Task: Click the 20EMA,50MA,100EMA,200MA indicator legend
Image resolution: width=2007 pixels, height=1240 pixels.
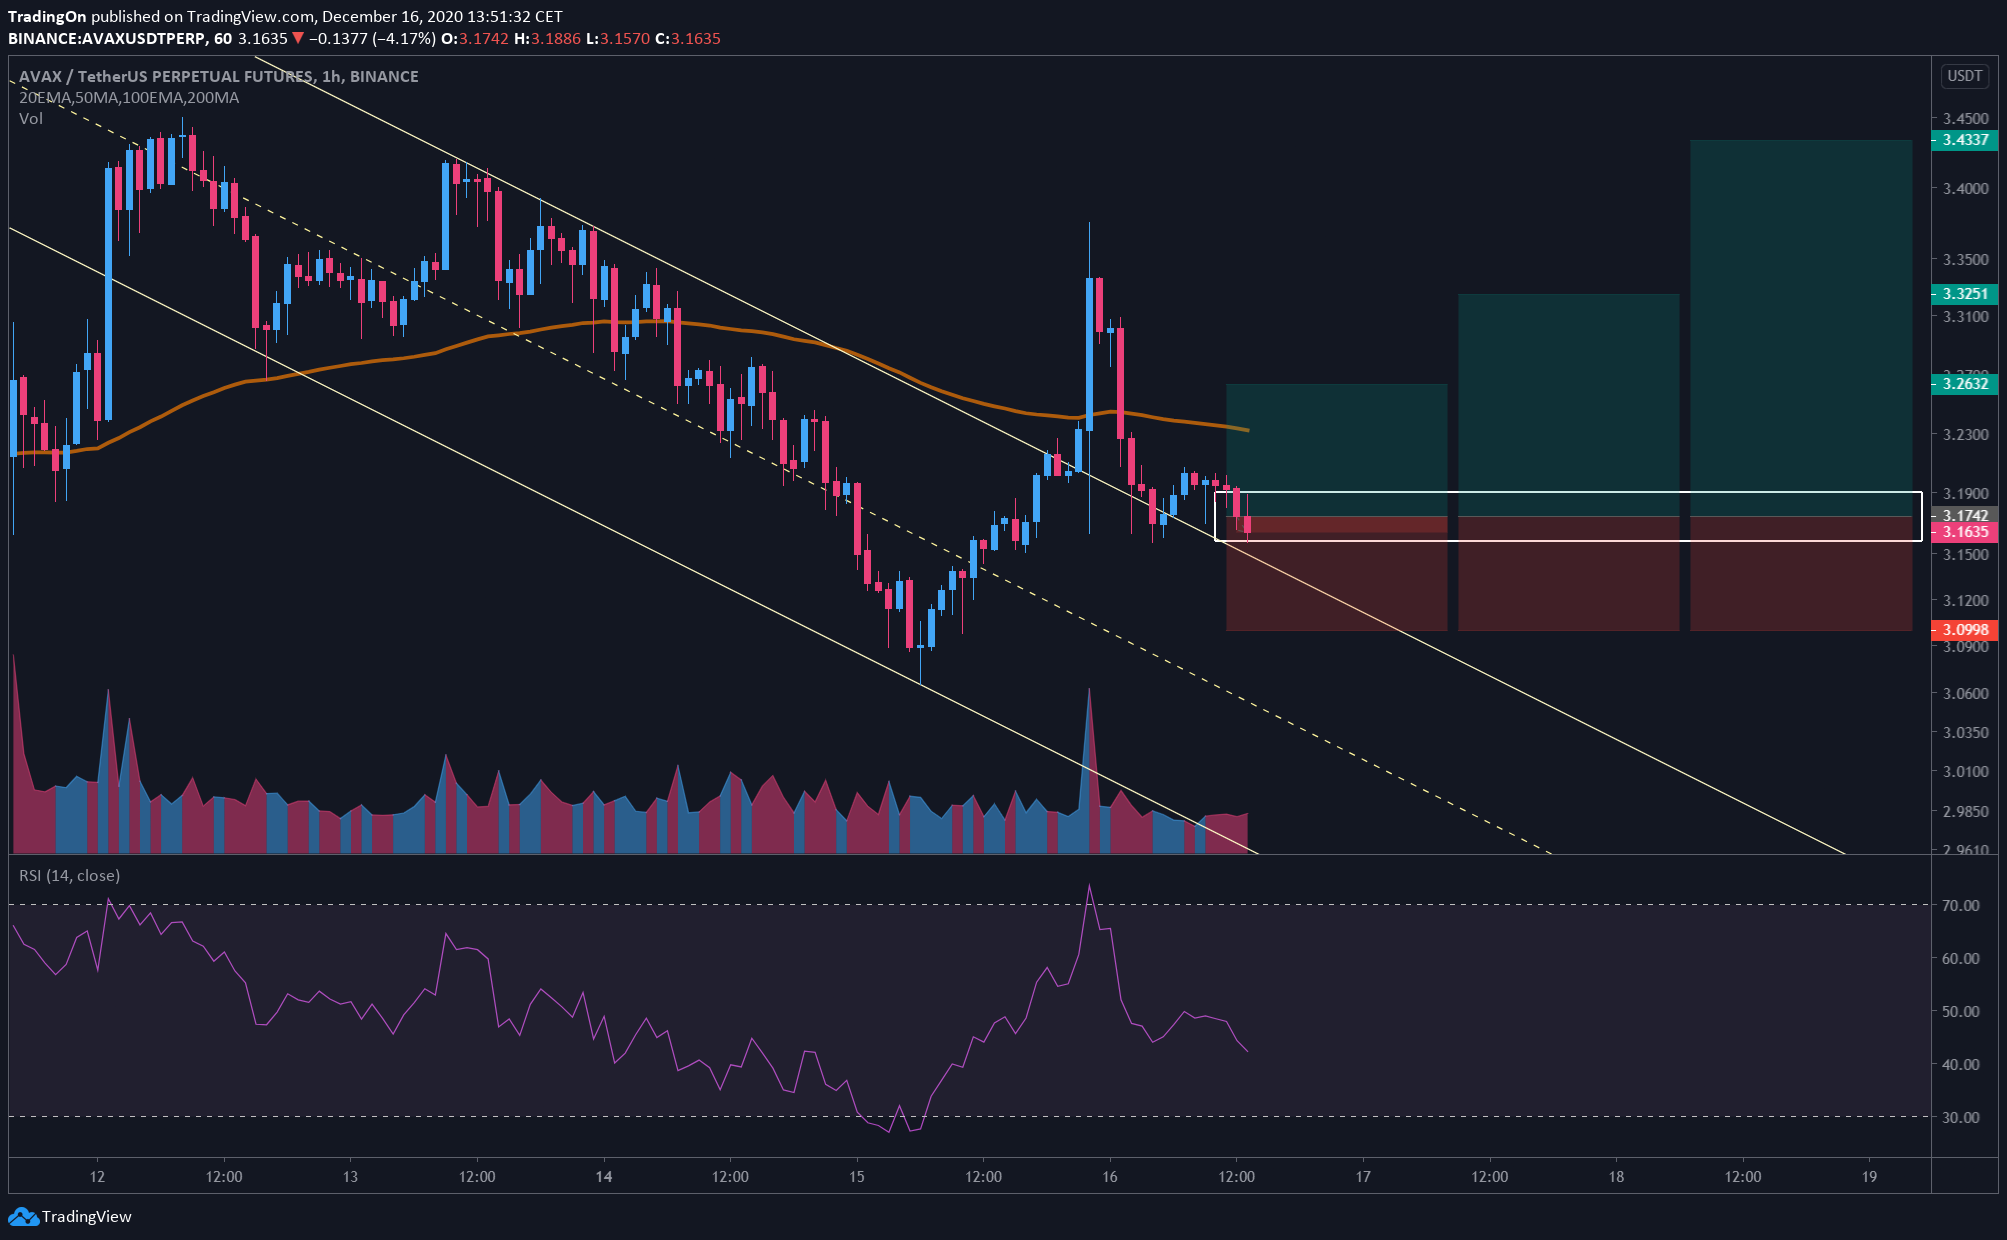Action: tap(129, 98)
